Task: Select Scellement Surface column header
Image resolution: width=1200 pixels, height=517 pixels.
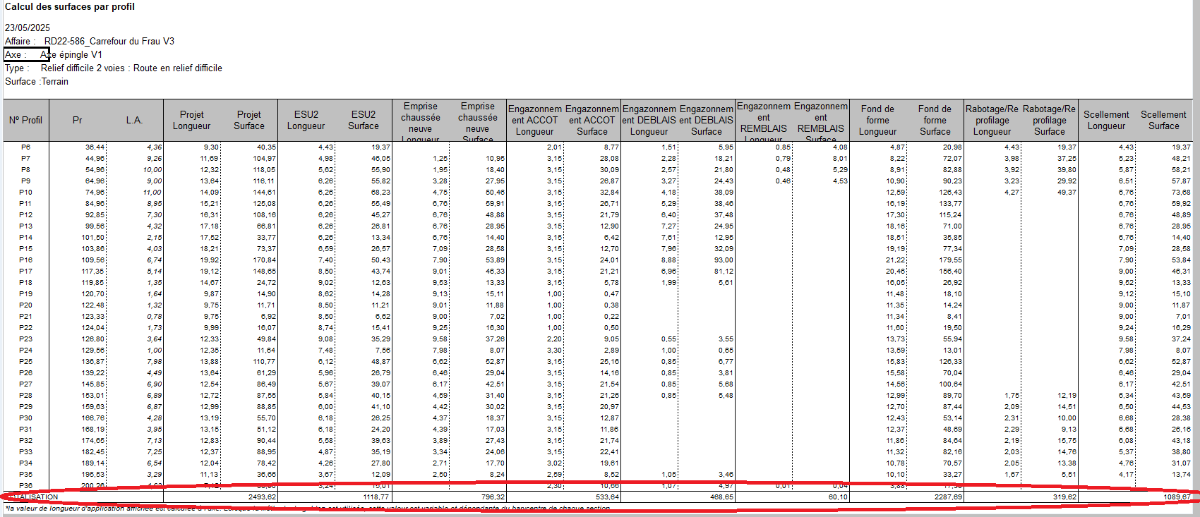Action: click(1164, 120)
